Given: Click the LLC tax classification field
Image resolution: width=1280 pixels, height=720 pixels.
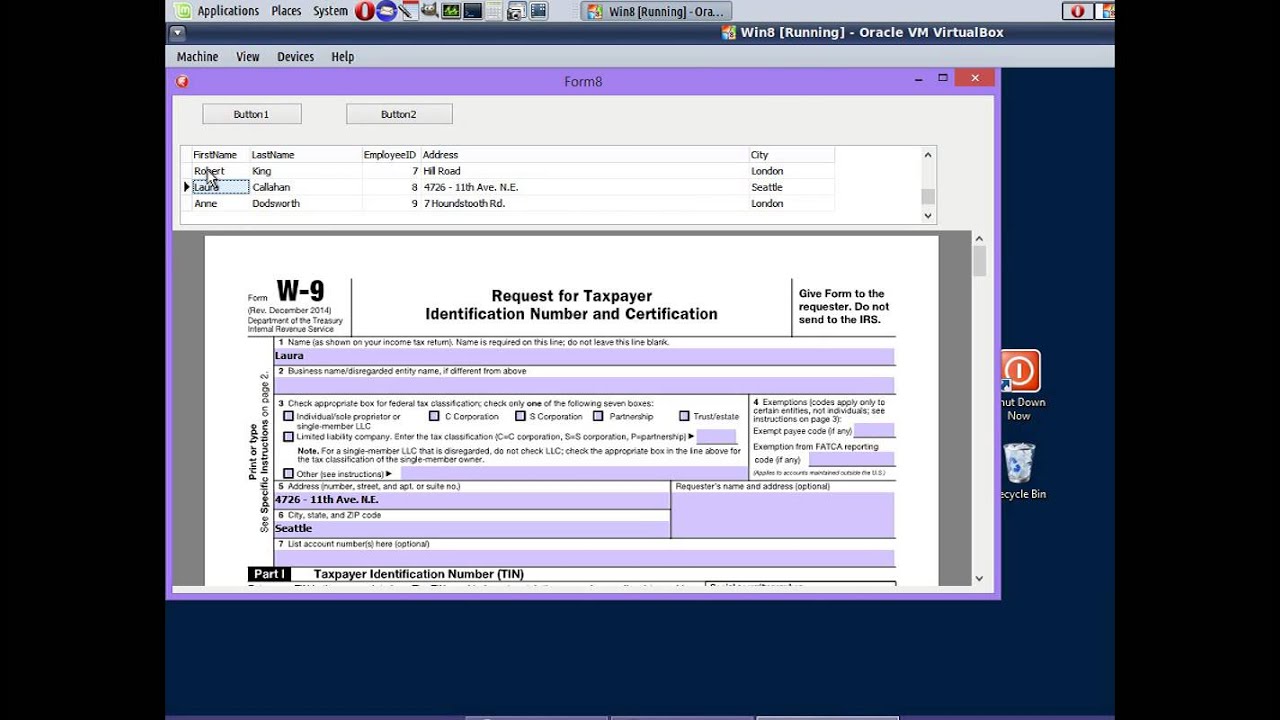Looking at the screenshot, I should [x=716, y=437].
